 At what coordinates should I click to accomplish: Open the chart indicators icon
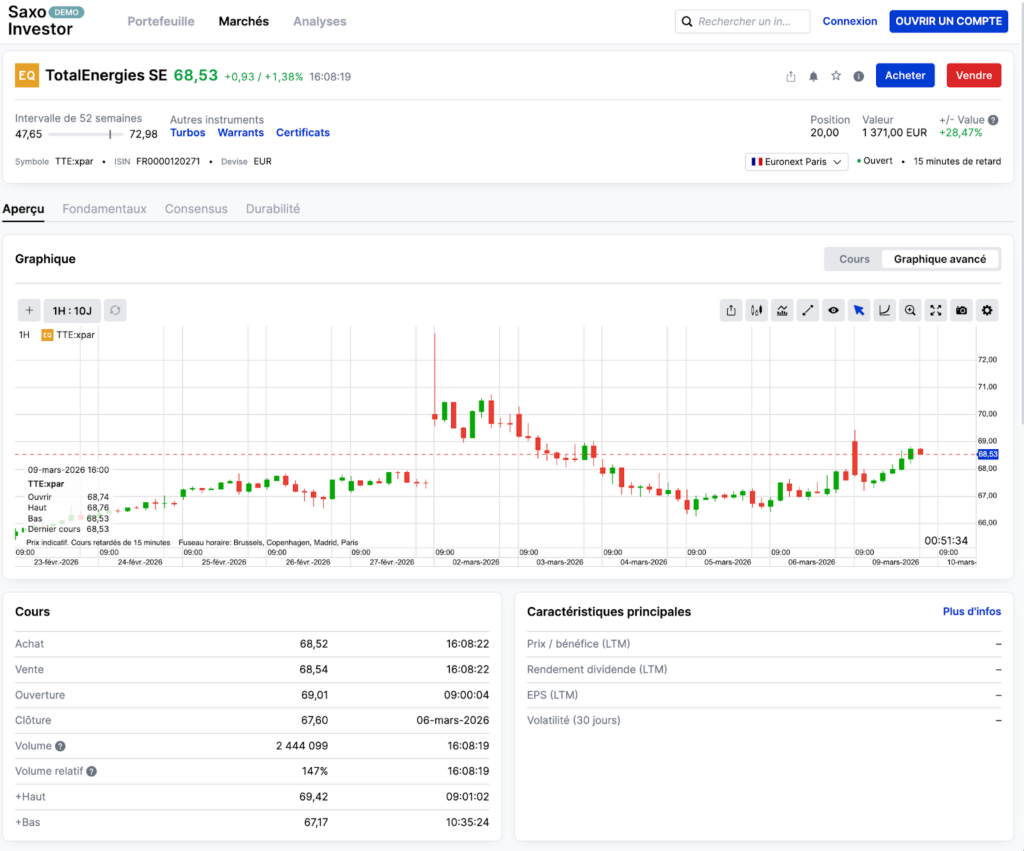783,310
